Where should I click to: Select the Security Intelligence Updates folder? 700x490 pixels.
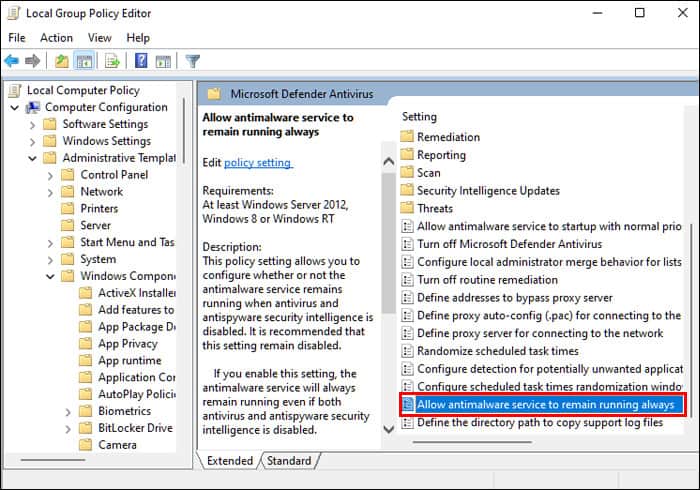pyautogui.click(x=487, y=190)
